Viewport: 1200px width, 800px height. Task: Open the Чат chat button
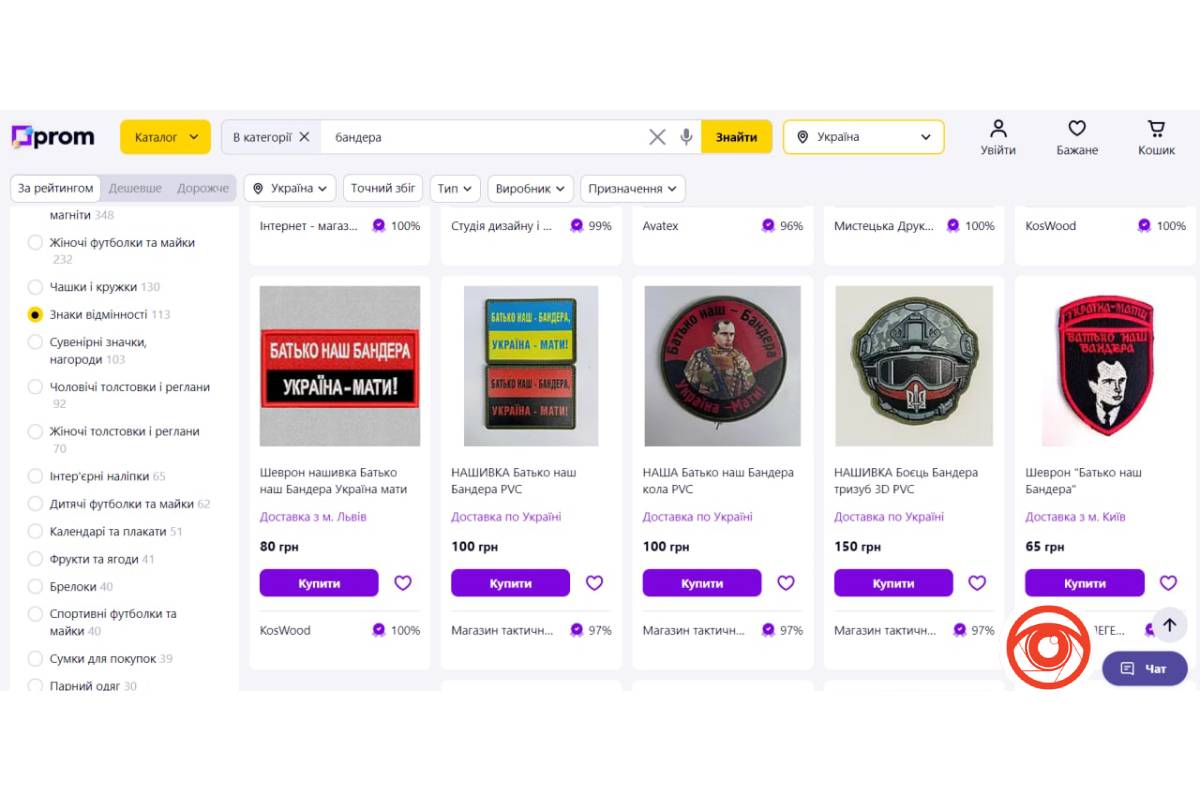click(1144, 668)
